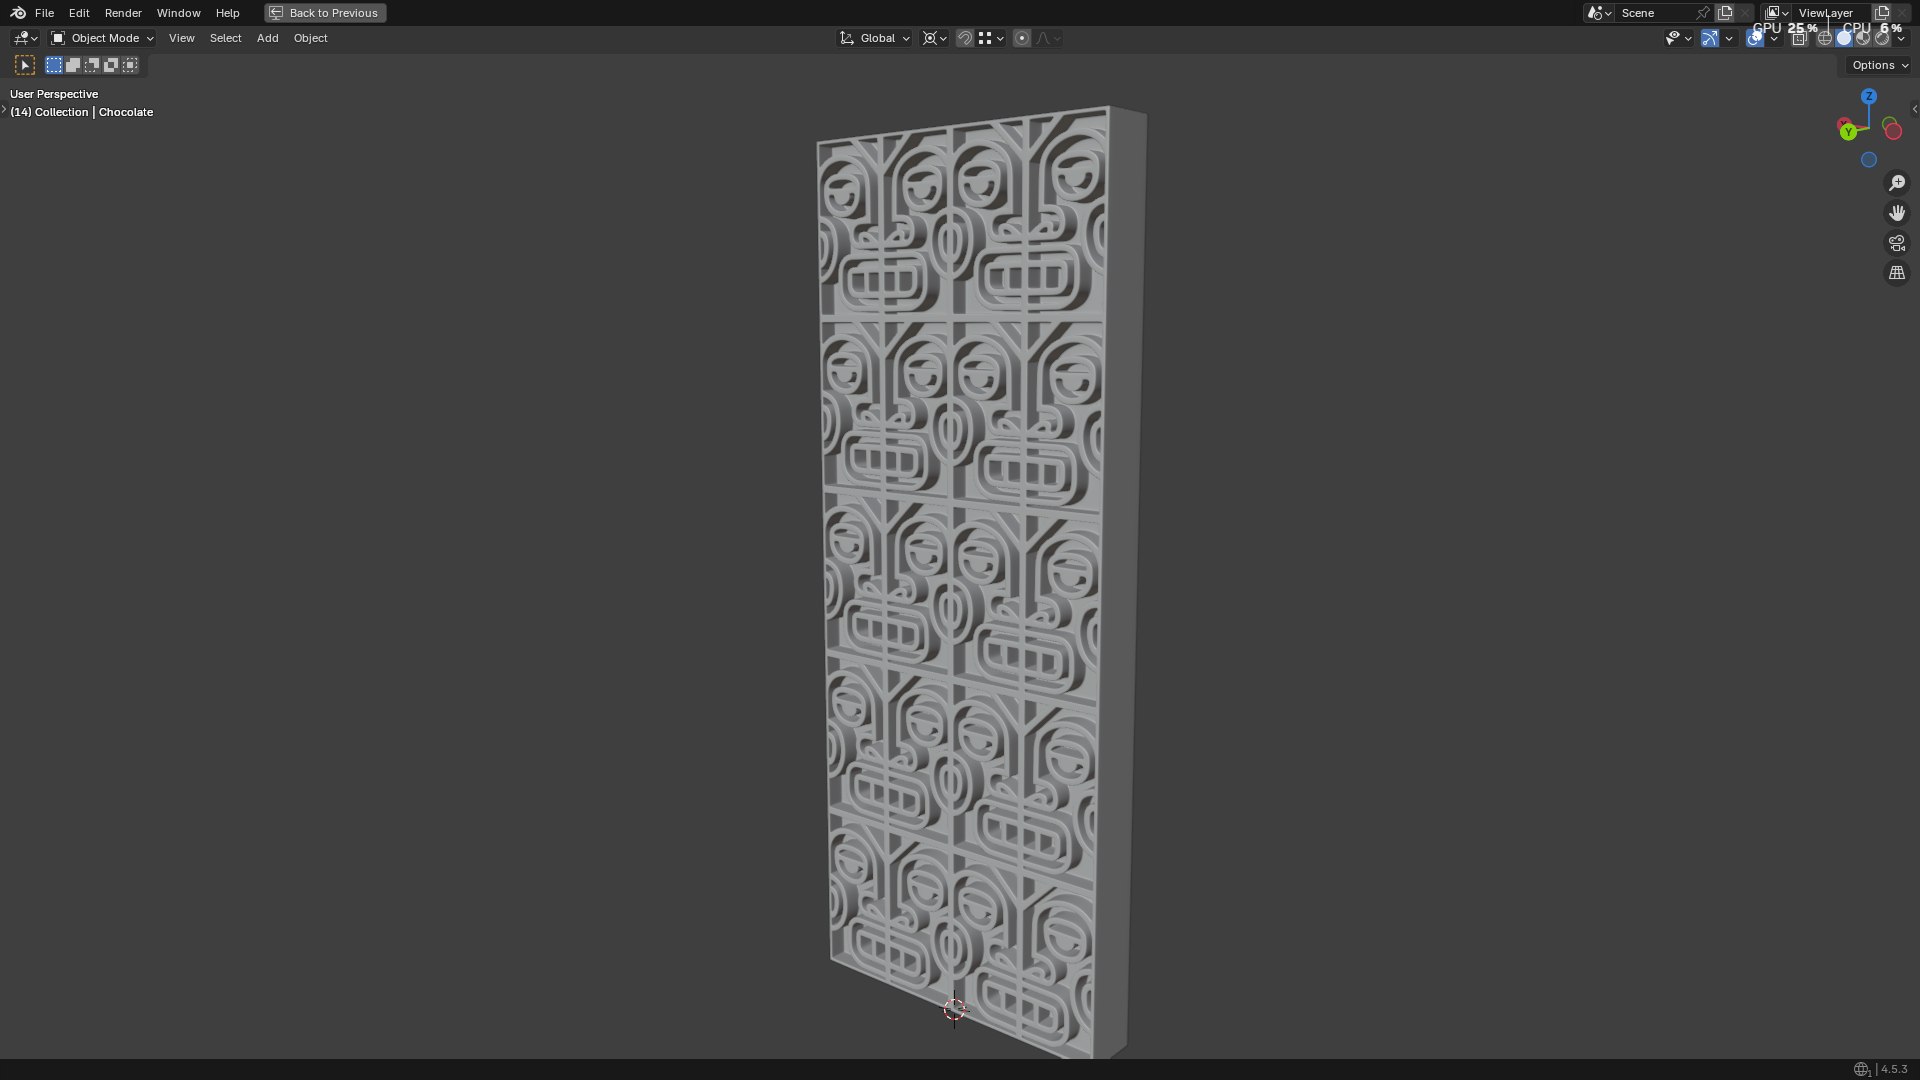The height and width of the screenshot is (1080, 1920).
Task: Open the Global transform orientation dropdown
Action: pyautogui.click(x=875, y=38)
